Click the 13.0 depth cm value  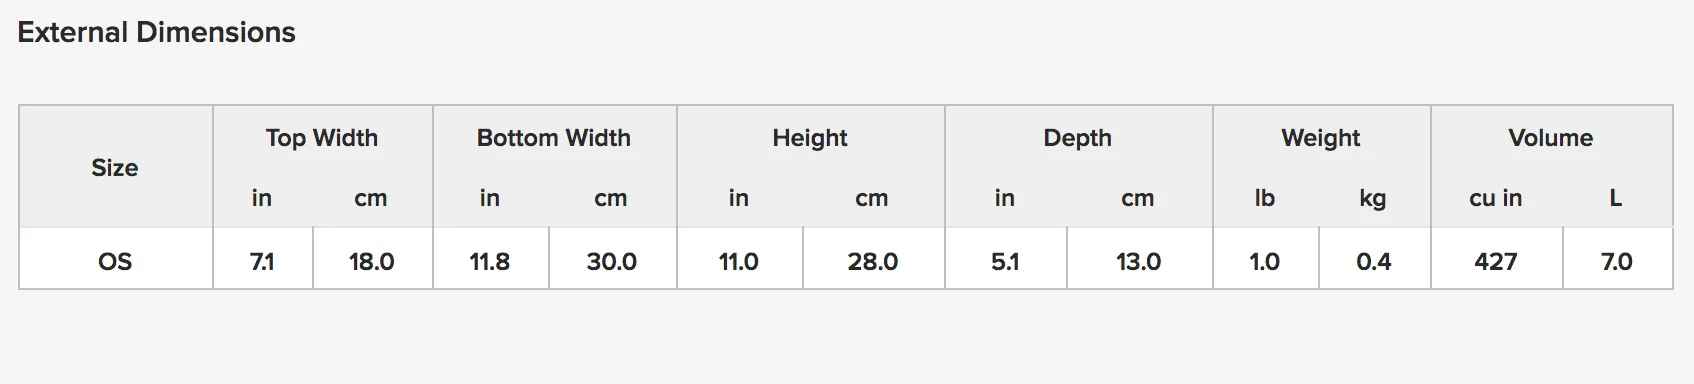point(1139,261)
